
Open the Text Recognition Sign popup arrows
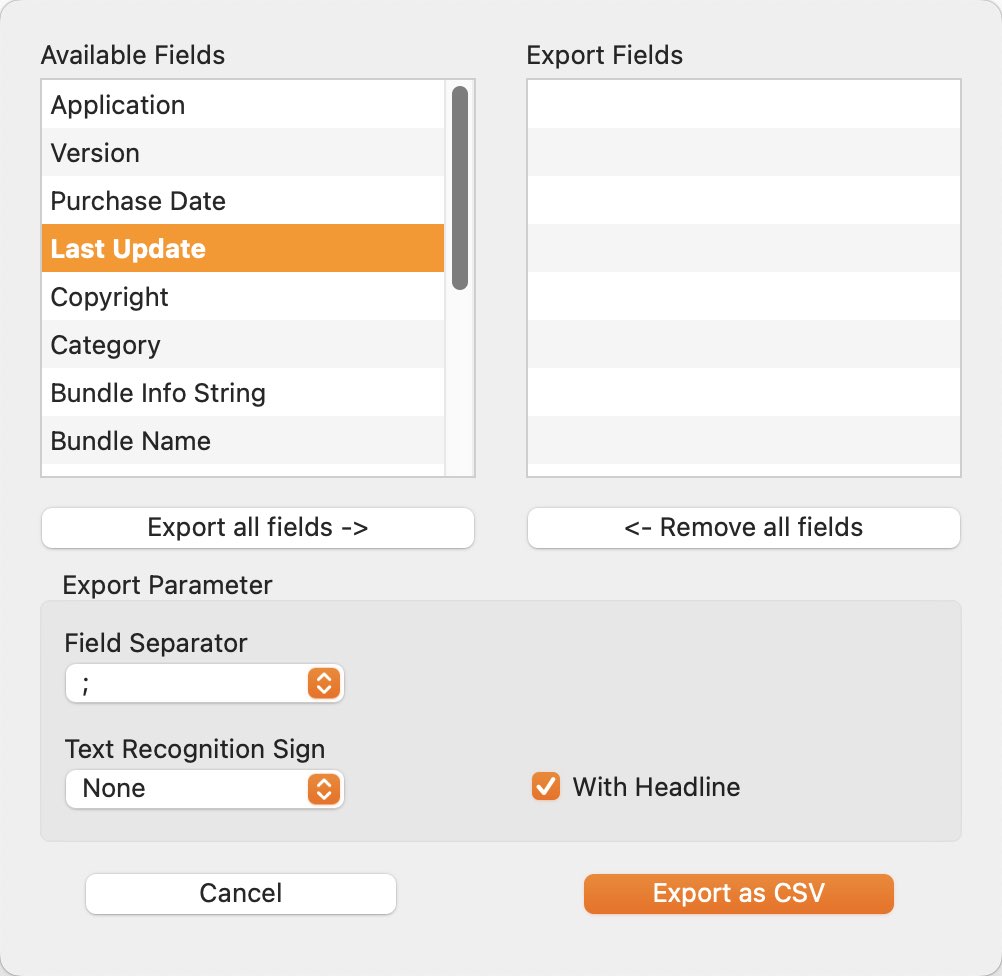(324, 789)
